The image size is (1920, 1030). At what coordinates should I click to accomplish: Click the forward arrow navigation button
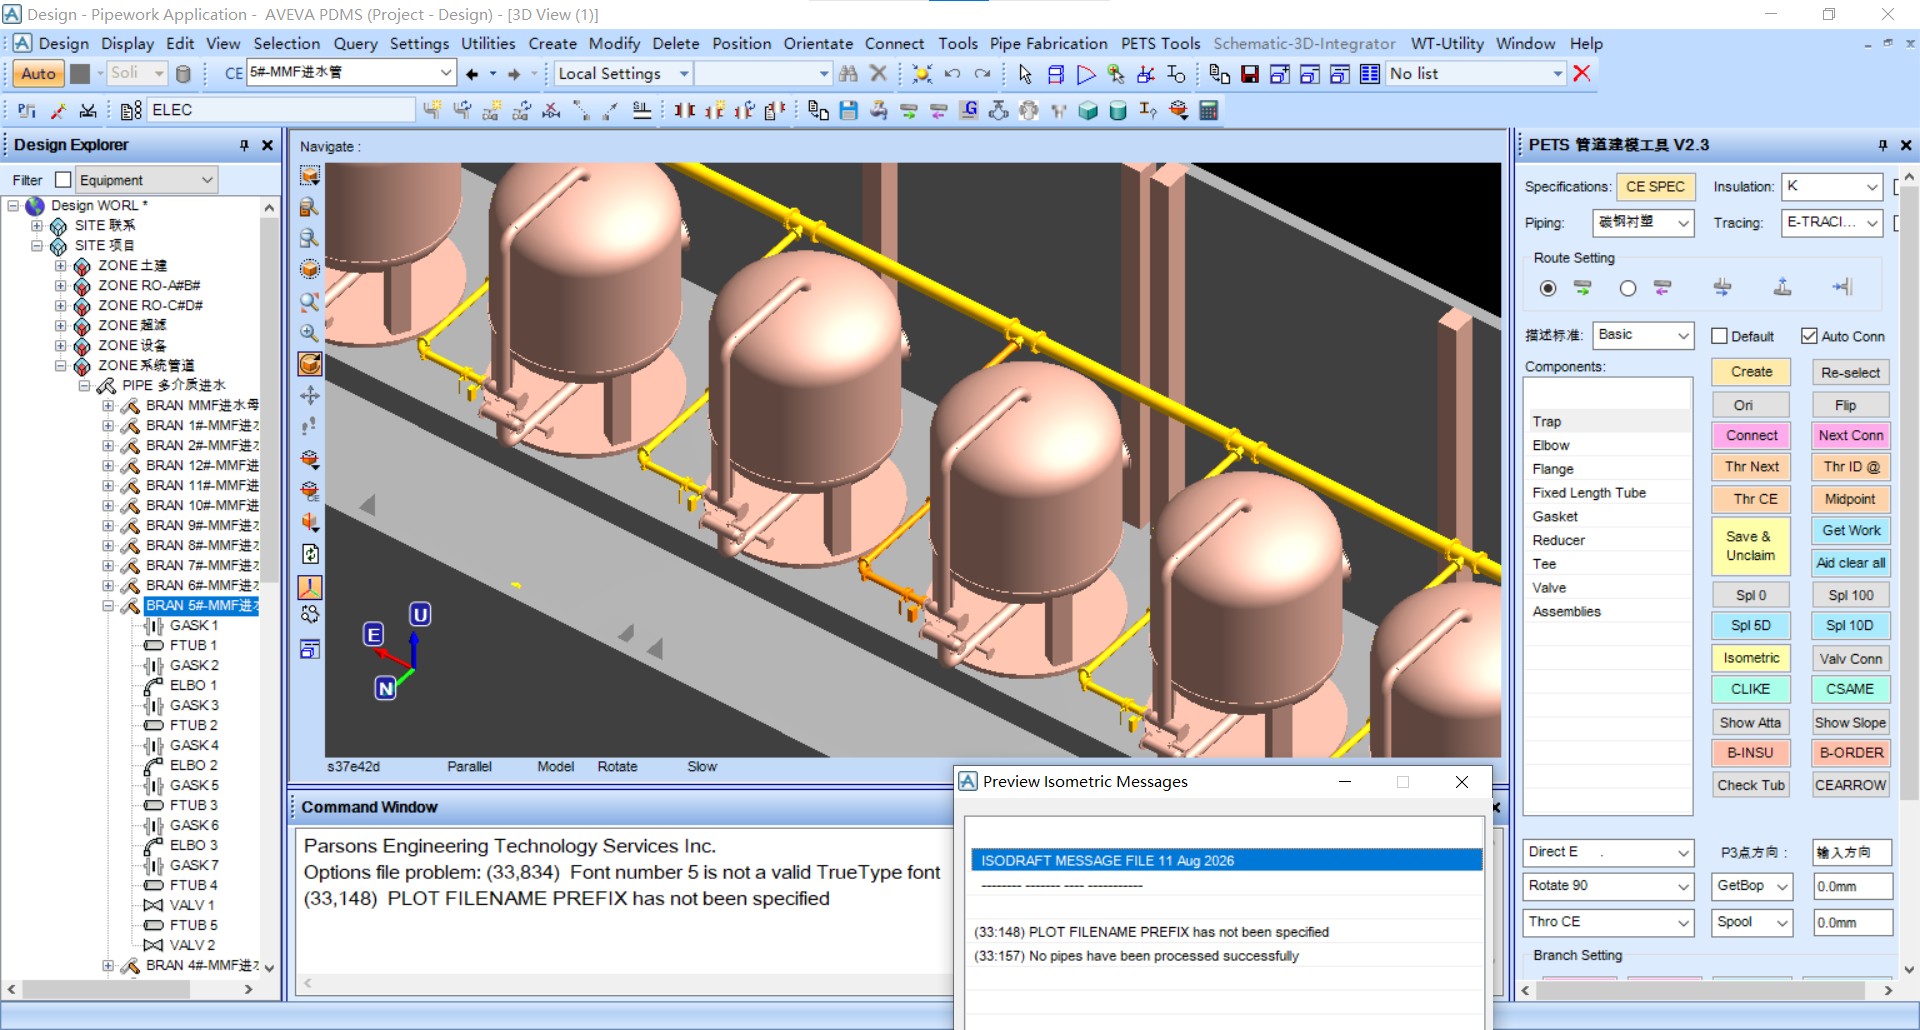coord(514,74)
